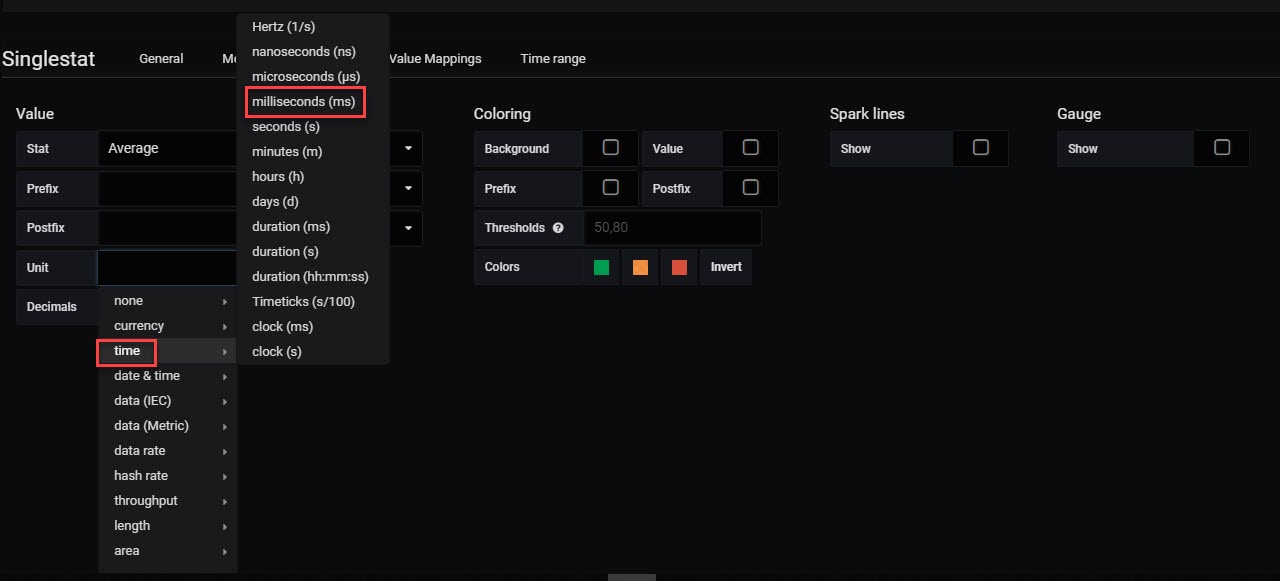
Task: Select duration (hh:mm:ss) option
Action: pyautogui.click(x=313, y=277)
